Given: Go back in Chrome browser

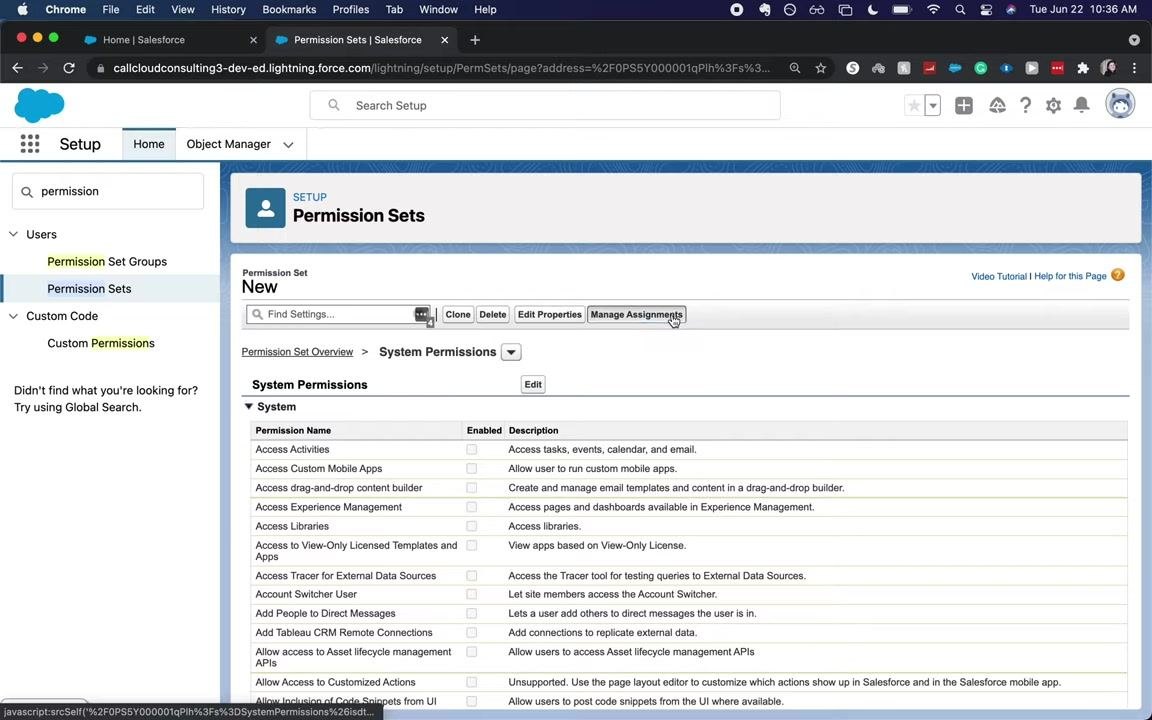Looking at the screenshot, I should (x=18, y=68).
